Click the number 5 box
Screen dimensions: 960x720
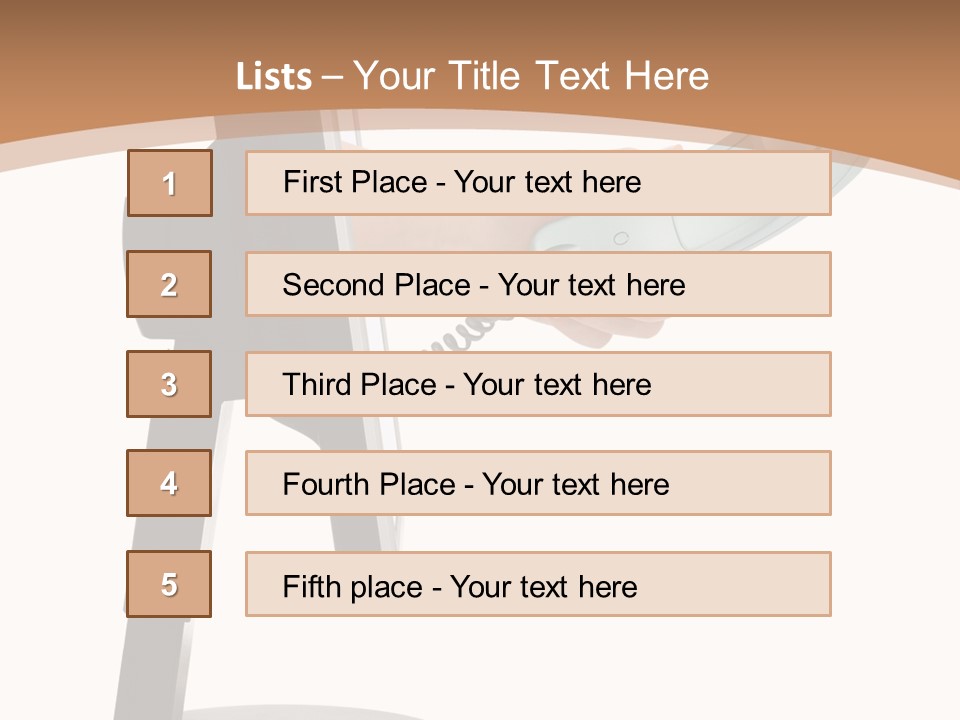[x=169, y=584]
